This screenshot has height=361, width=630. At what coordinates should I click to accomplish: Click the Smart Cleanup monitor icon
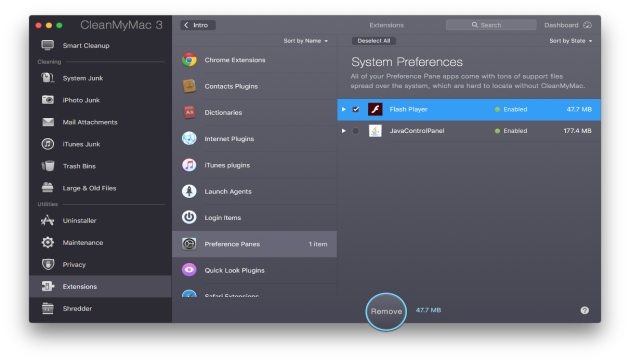coord(47,45)
